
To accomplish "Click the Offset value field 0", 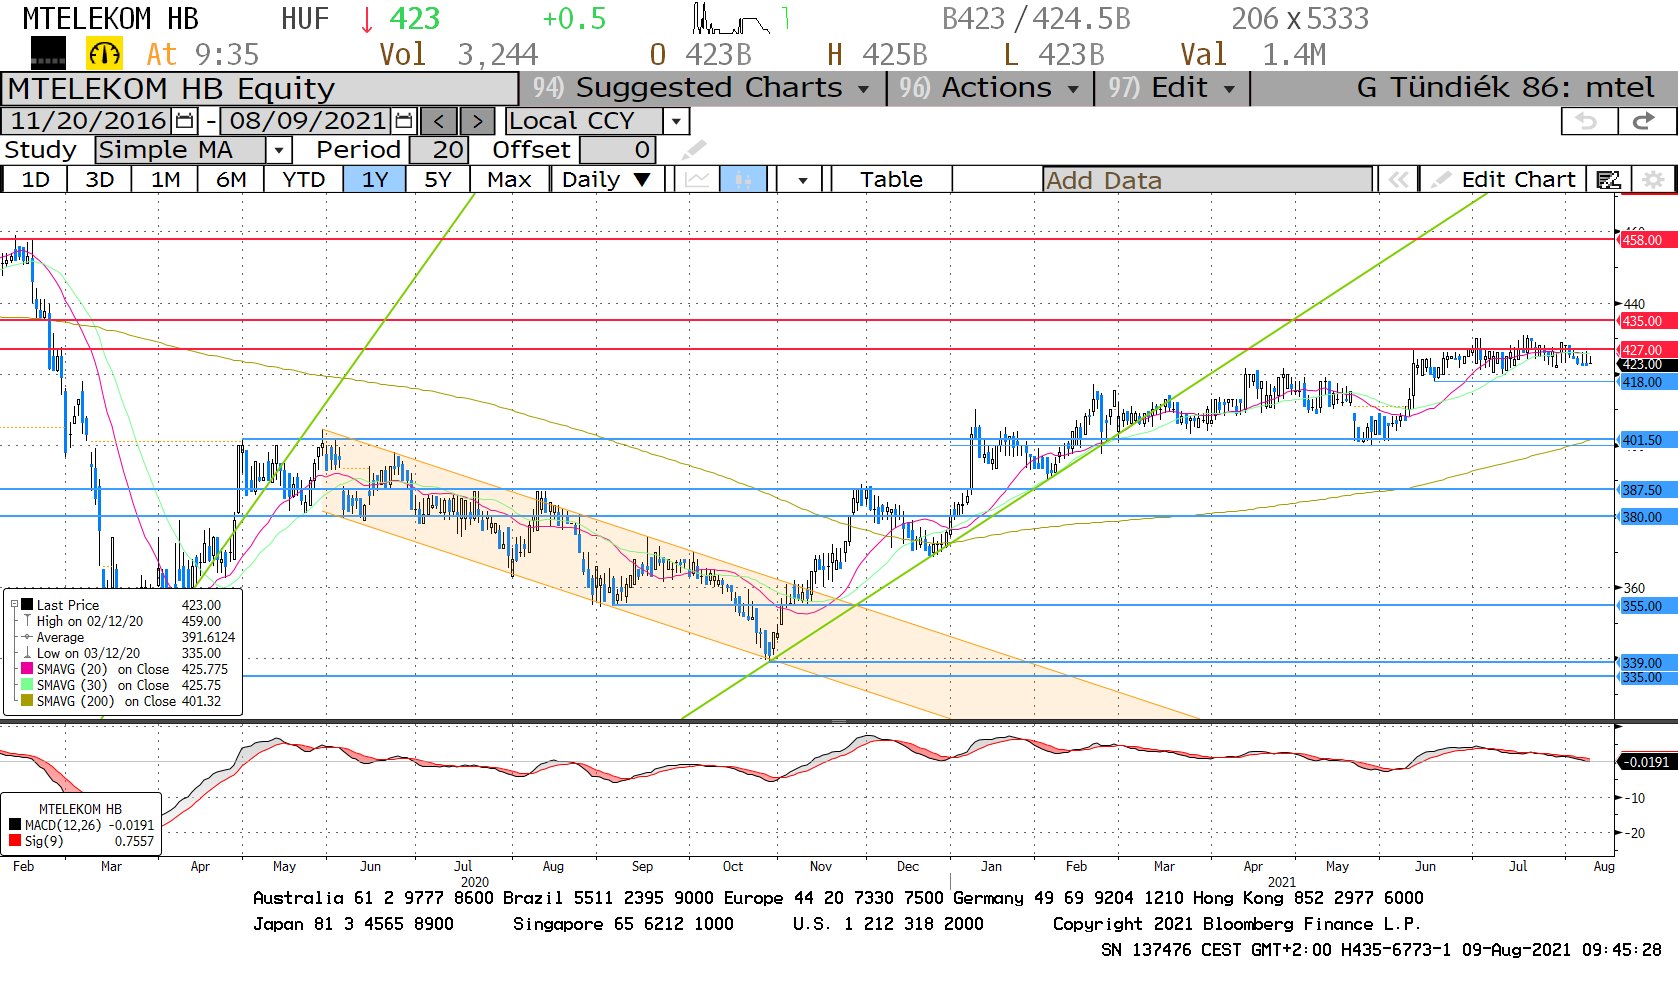I will point(617,150).
